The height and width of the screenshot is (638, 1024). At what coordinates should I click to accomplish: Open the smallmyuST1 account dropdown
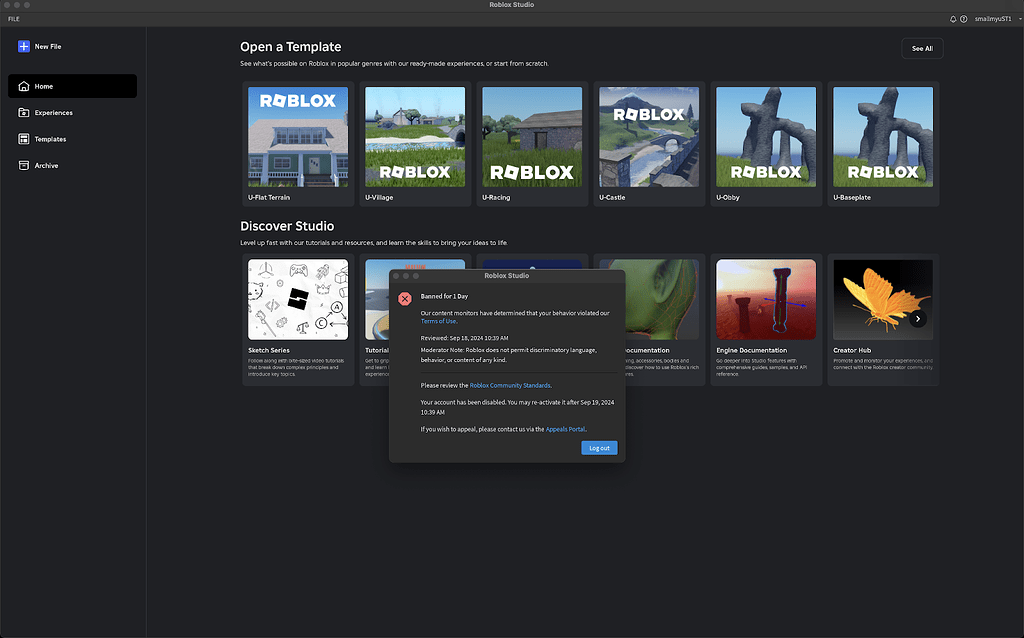click(x=993, y=18)
